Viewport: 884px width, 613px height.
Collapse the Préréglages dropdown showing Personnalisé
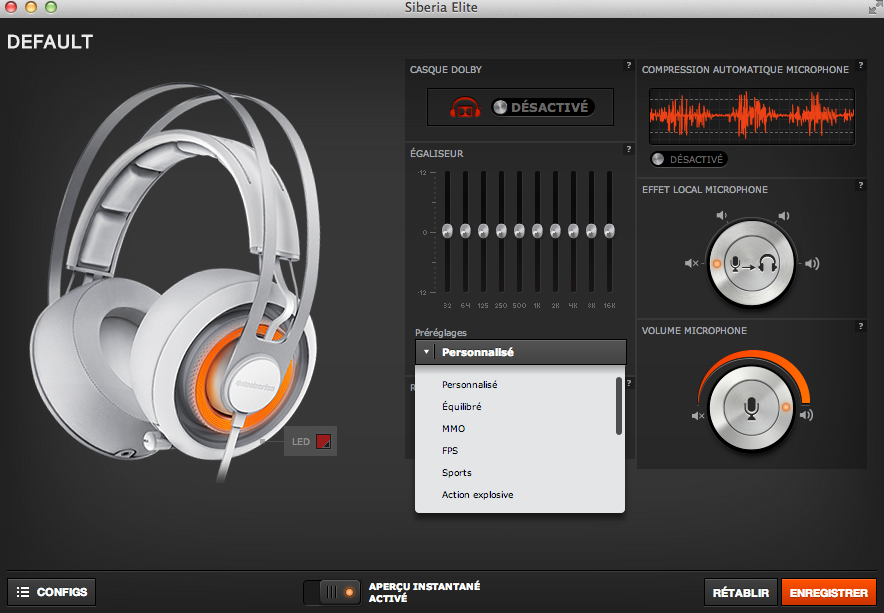tap(520, 352)
